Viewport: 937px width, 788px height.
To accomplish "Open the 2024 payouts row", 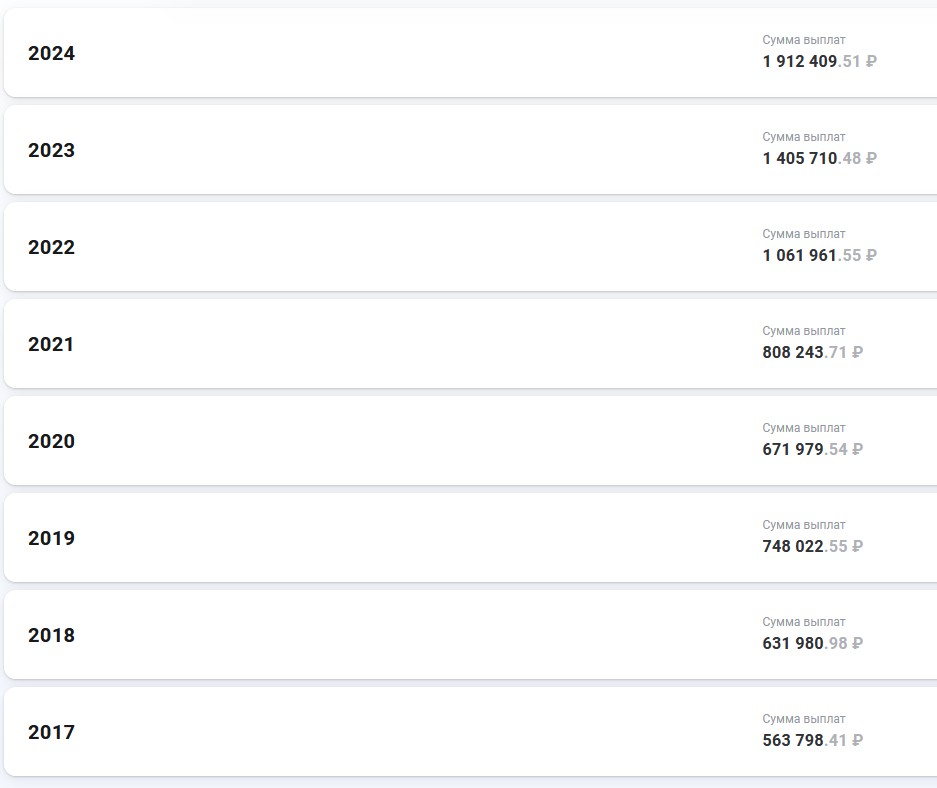I will pos(470,53).
